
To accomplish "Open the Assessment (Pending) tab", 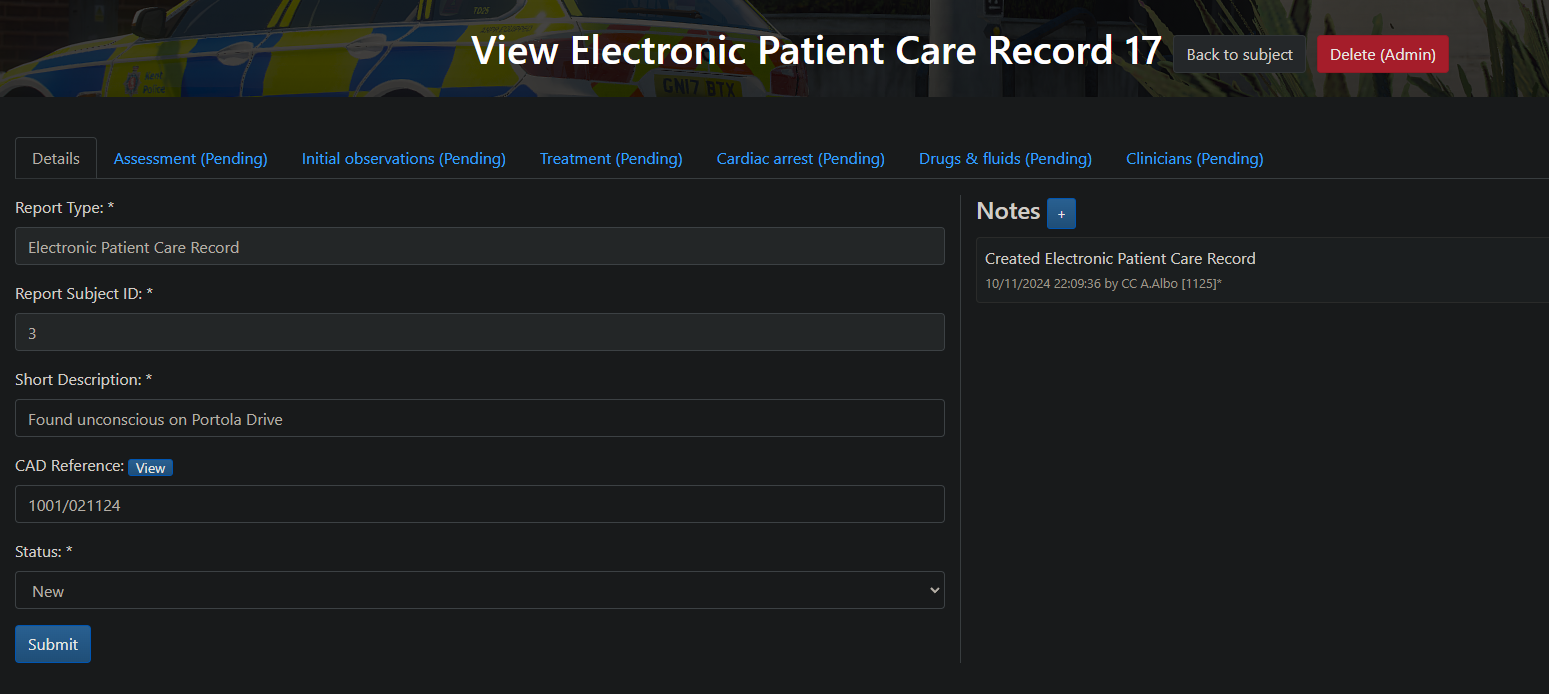I will [x=190, y=158].
